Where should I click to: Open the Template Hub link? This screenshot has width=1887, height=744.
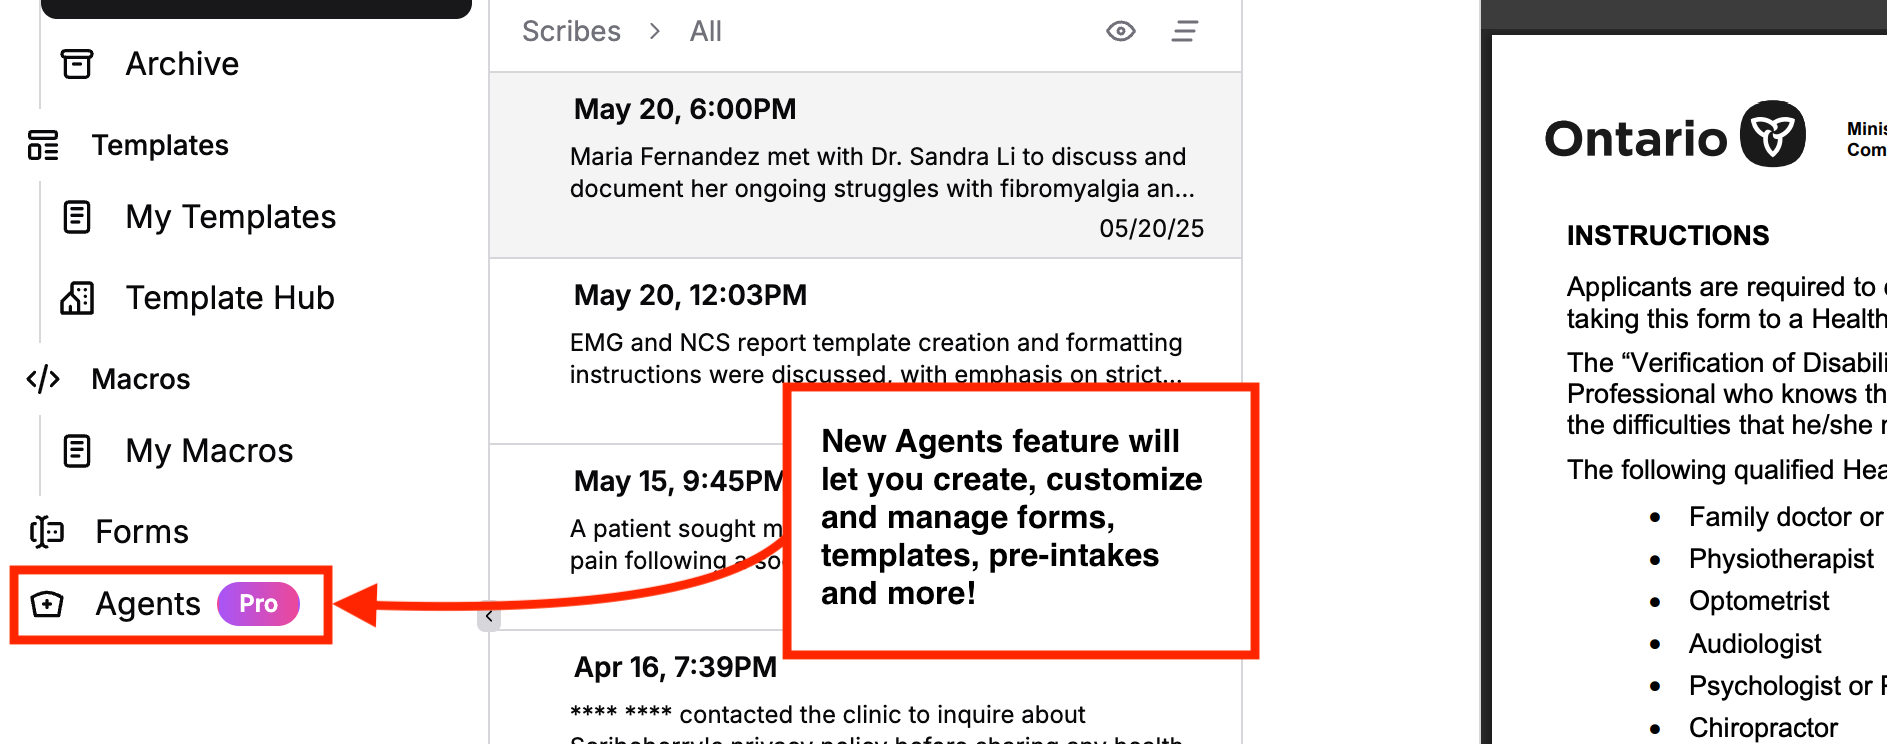(230, 298)
